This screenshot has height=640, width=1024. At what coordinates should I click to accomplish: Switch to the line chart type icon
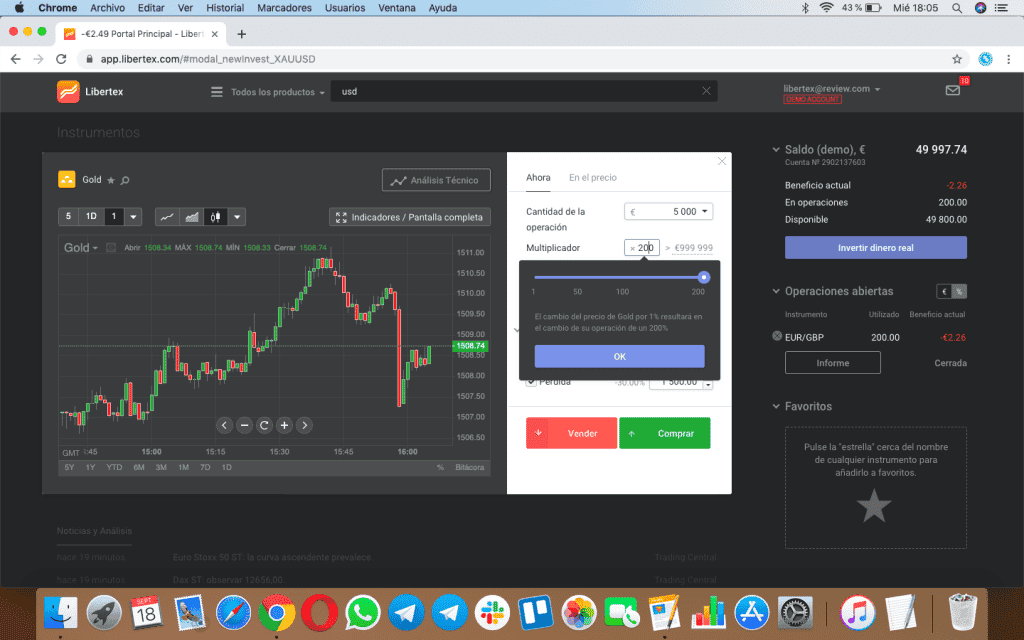(167, 217)
